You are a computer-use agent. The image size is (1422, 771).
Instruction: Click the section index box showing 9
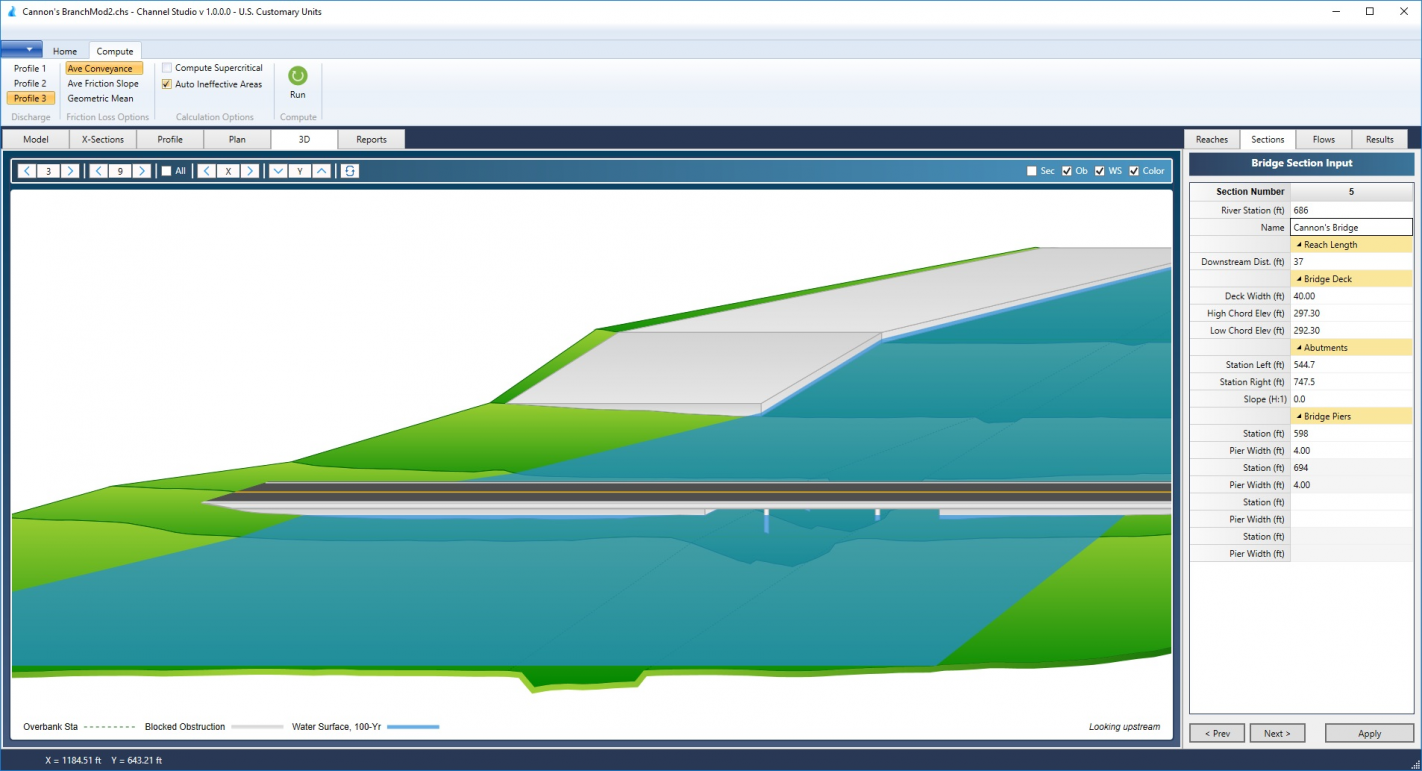click(x=120, y=171)
